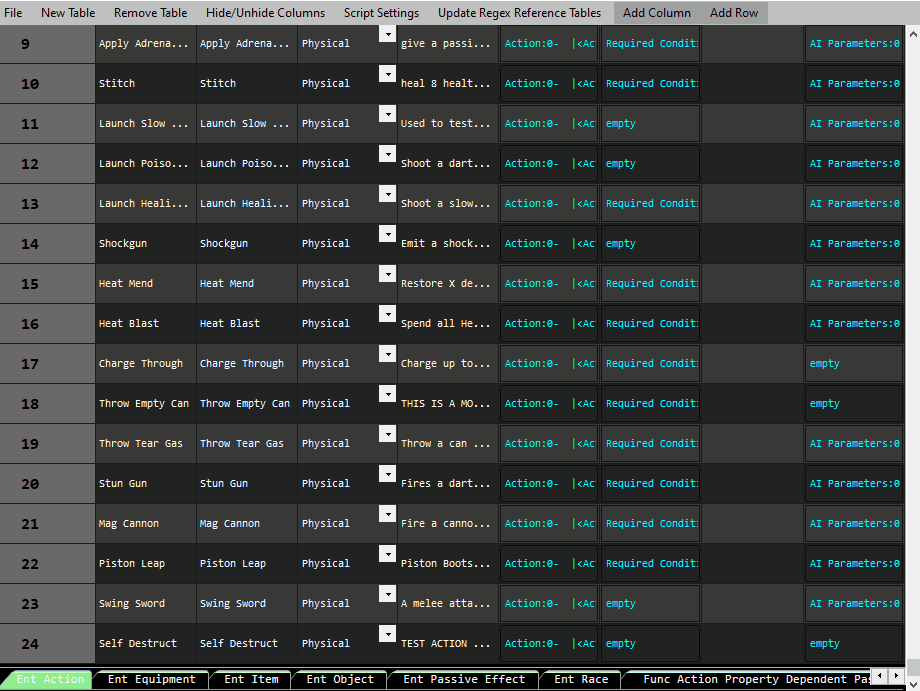Viewport: 920px width, 691px height.
Task: Switch to the Ent Equipment tab
Action: [151, 680]
